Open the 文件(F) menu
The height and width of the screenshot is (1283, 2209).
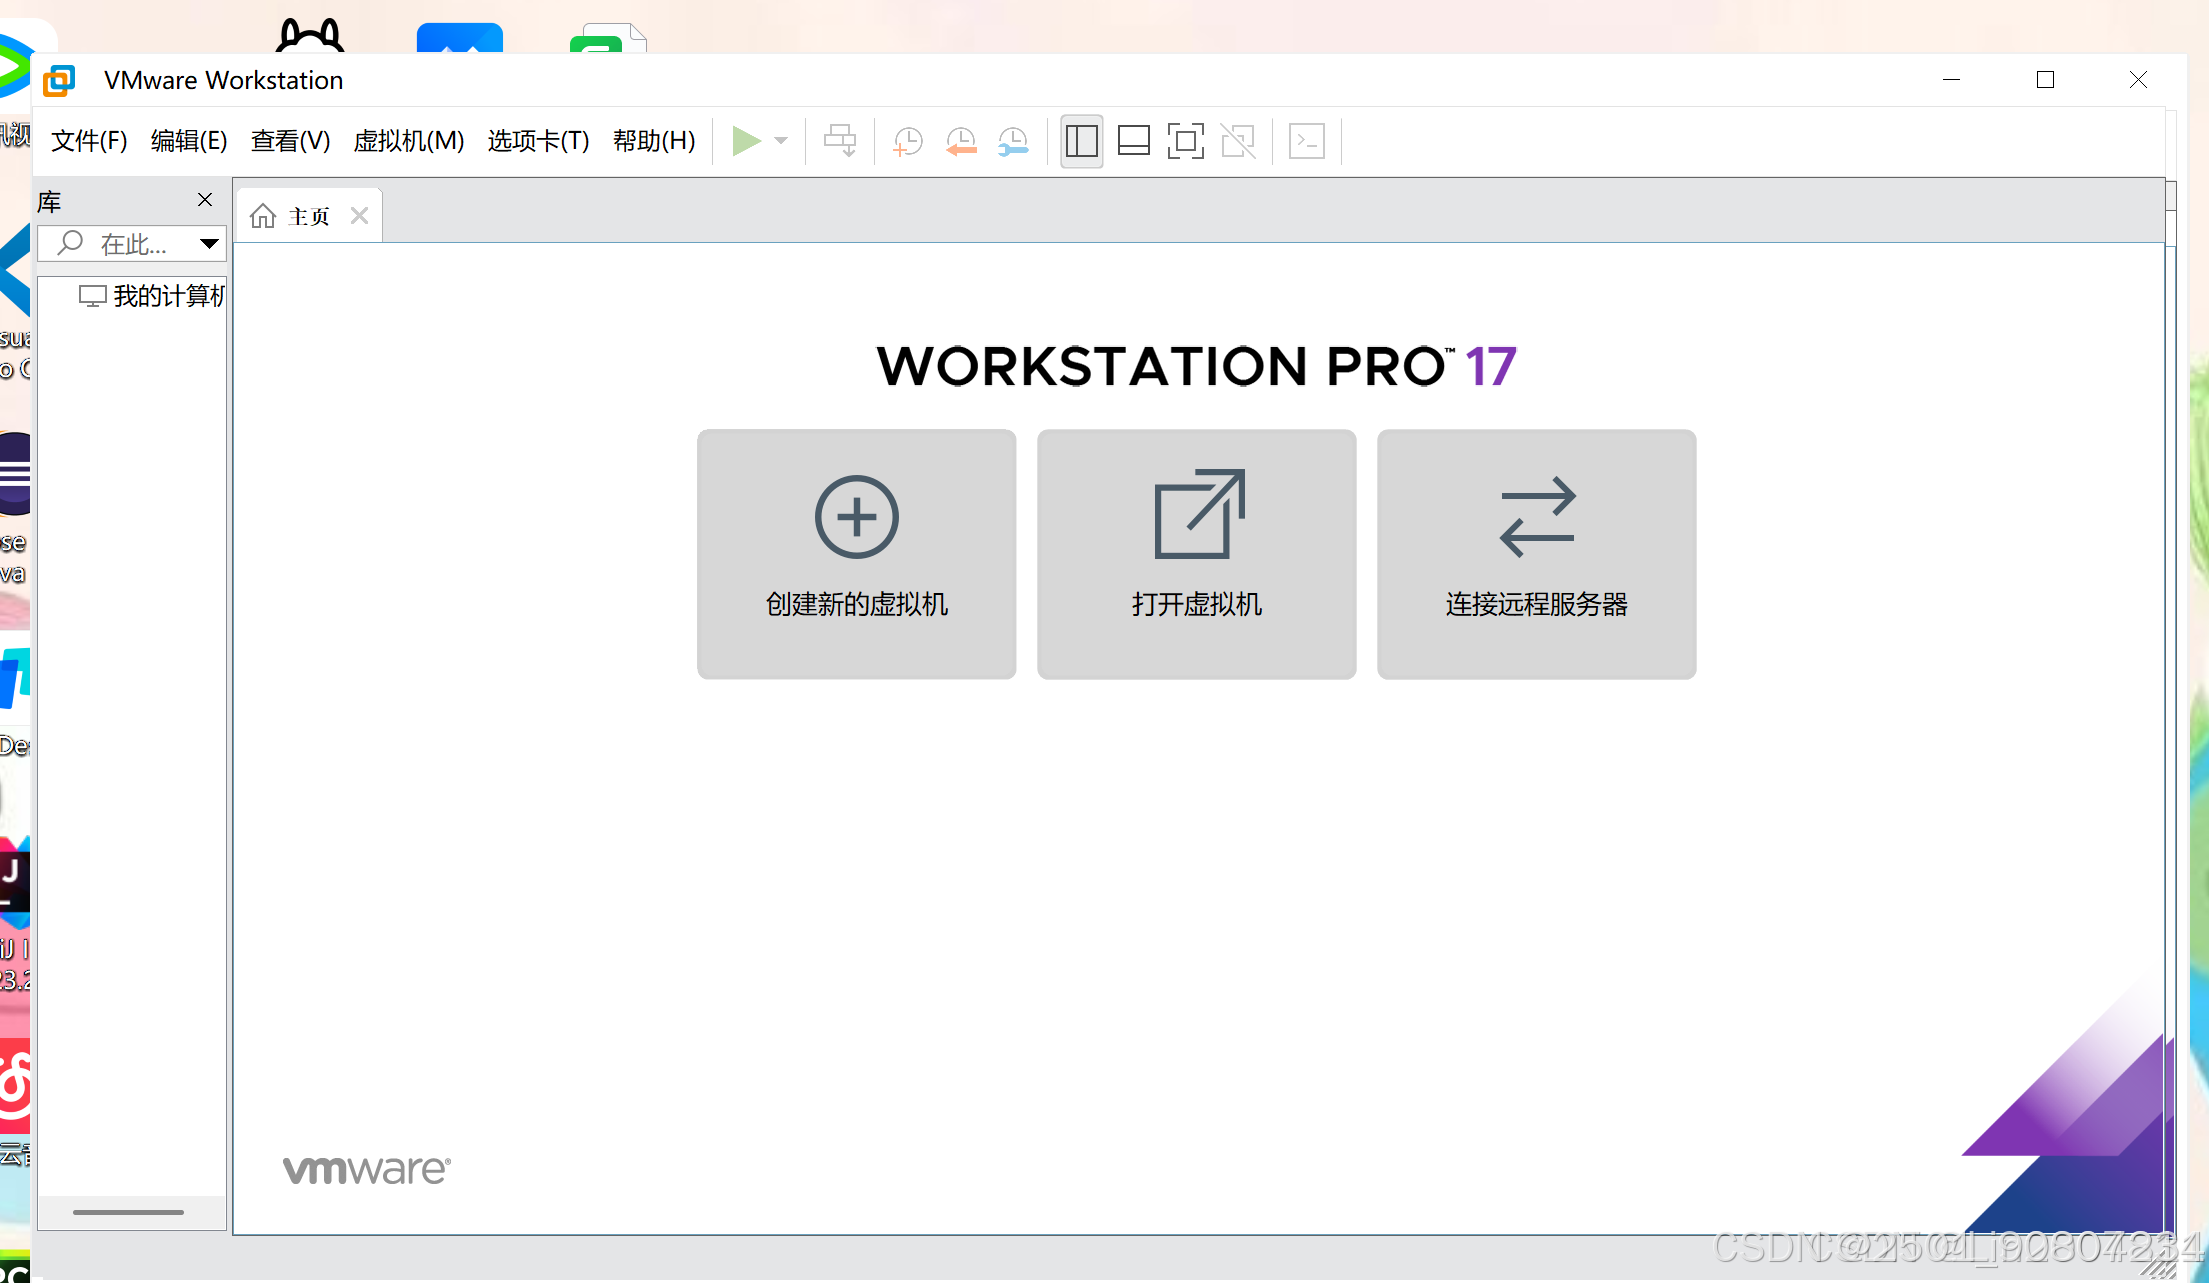pos(89,141)
